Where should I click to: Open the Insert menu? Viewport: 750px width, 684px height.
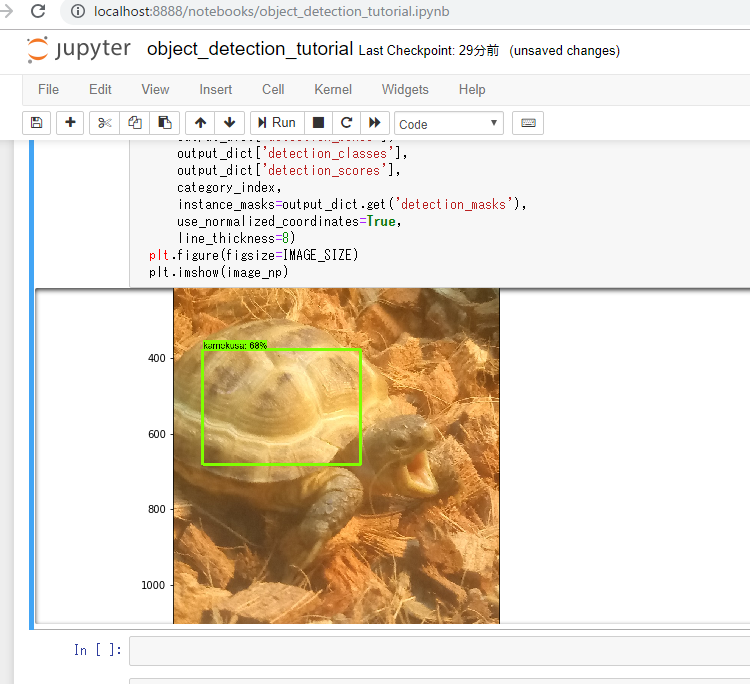click(x=216, y=89)
